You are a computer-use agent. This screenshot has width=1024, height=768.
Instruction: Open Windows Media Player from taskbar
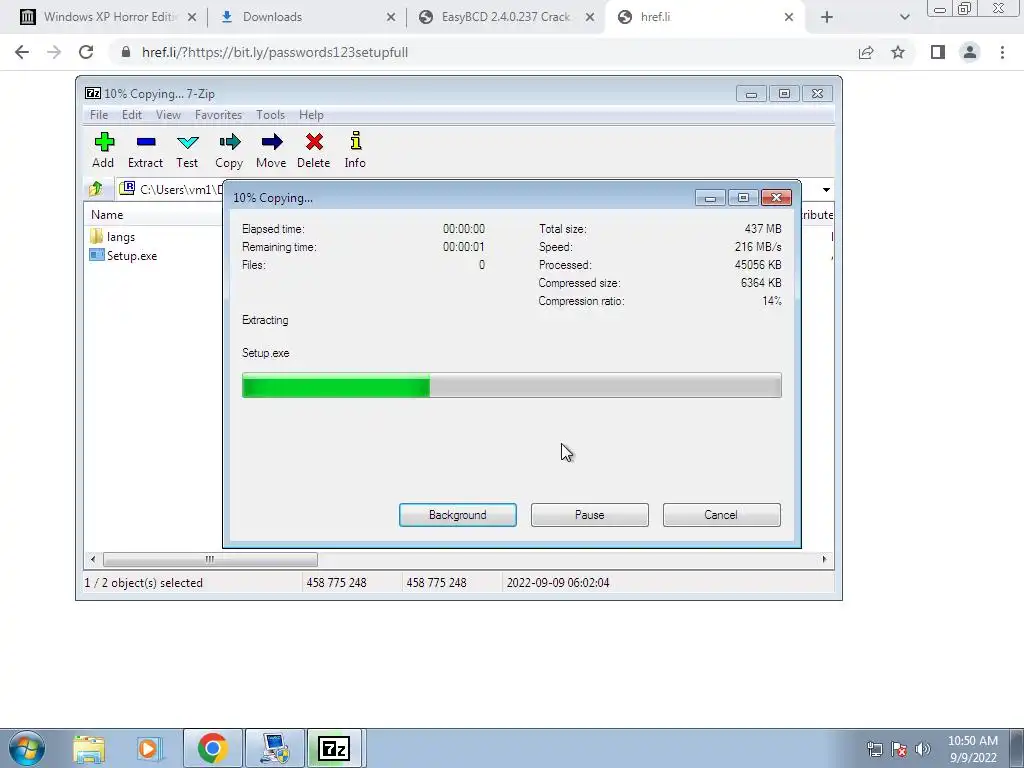pyautogui.click(x=149, y=748)
